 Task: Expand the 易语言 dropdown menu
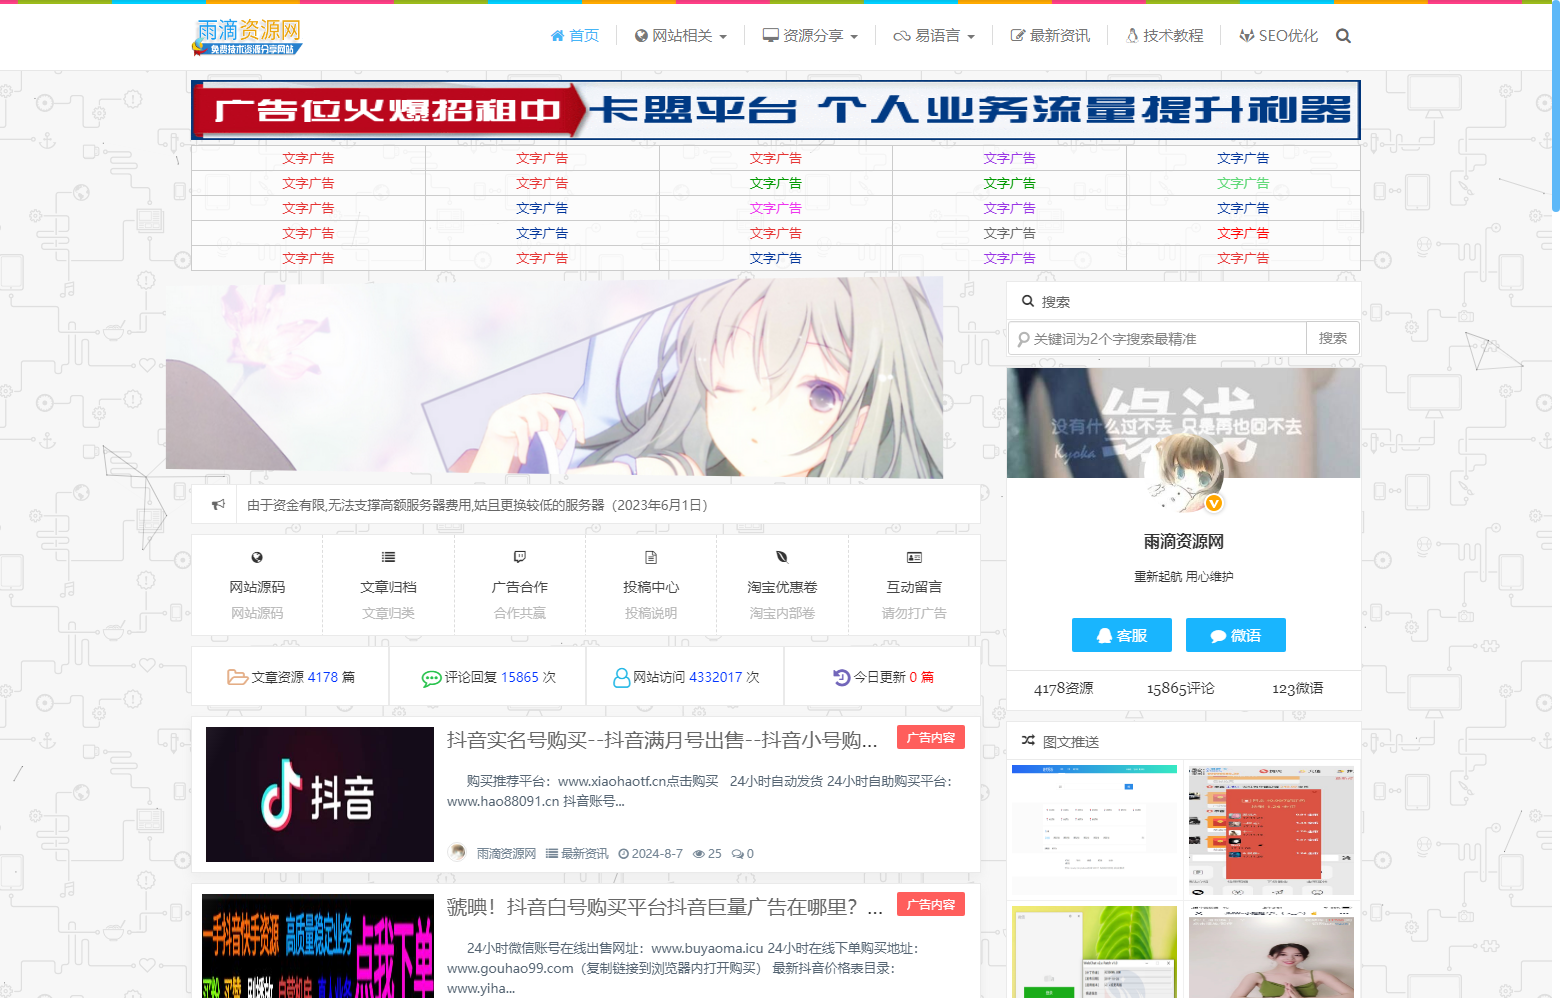point(934,36)
